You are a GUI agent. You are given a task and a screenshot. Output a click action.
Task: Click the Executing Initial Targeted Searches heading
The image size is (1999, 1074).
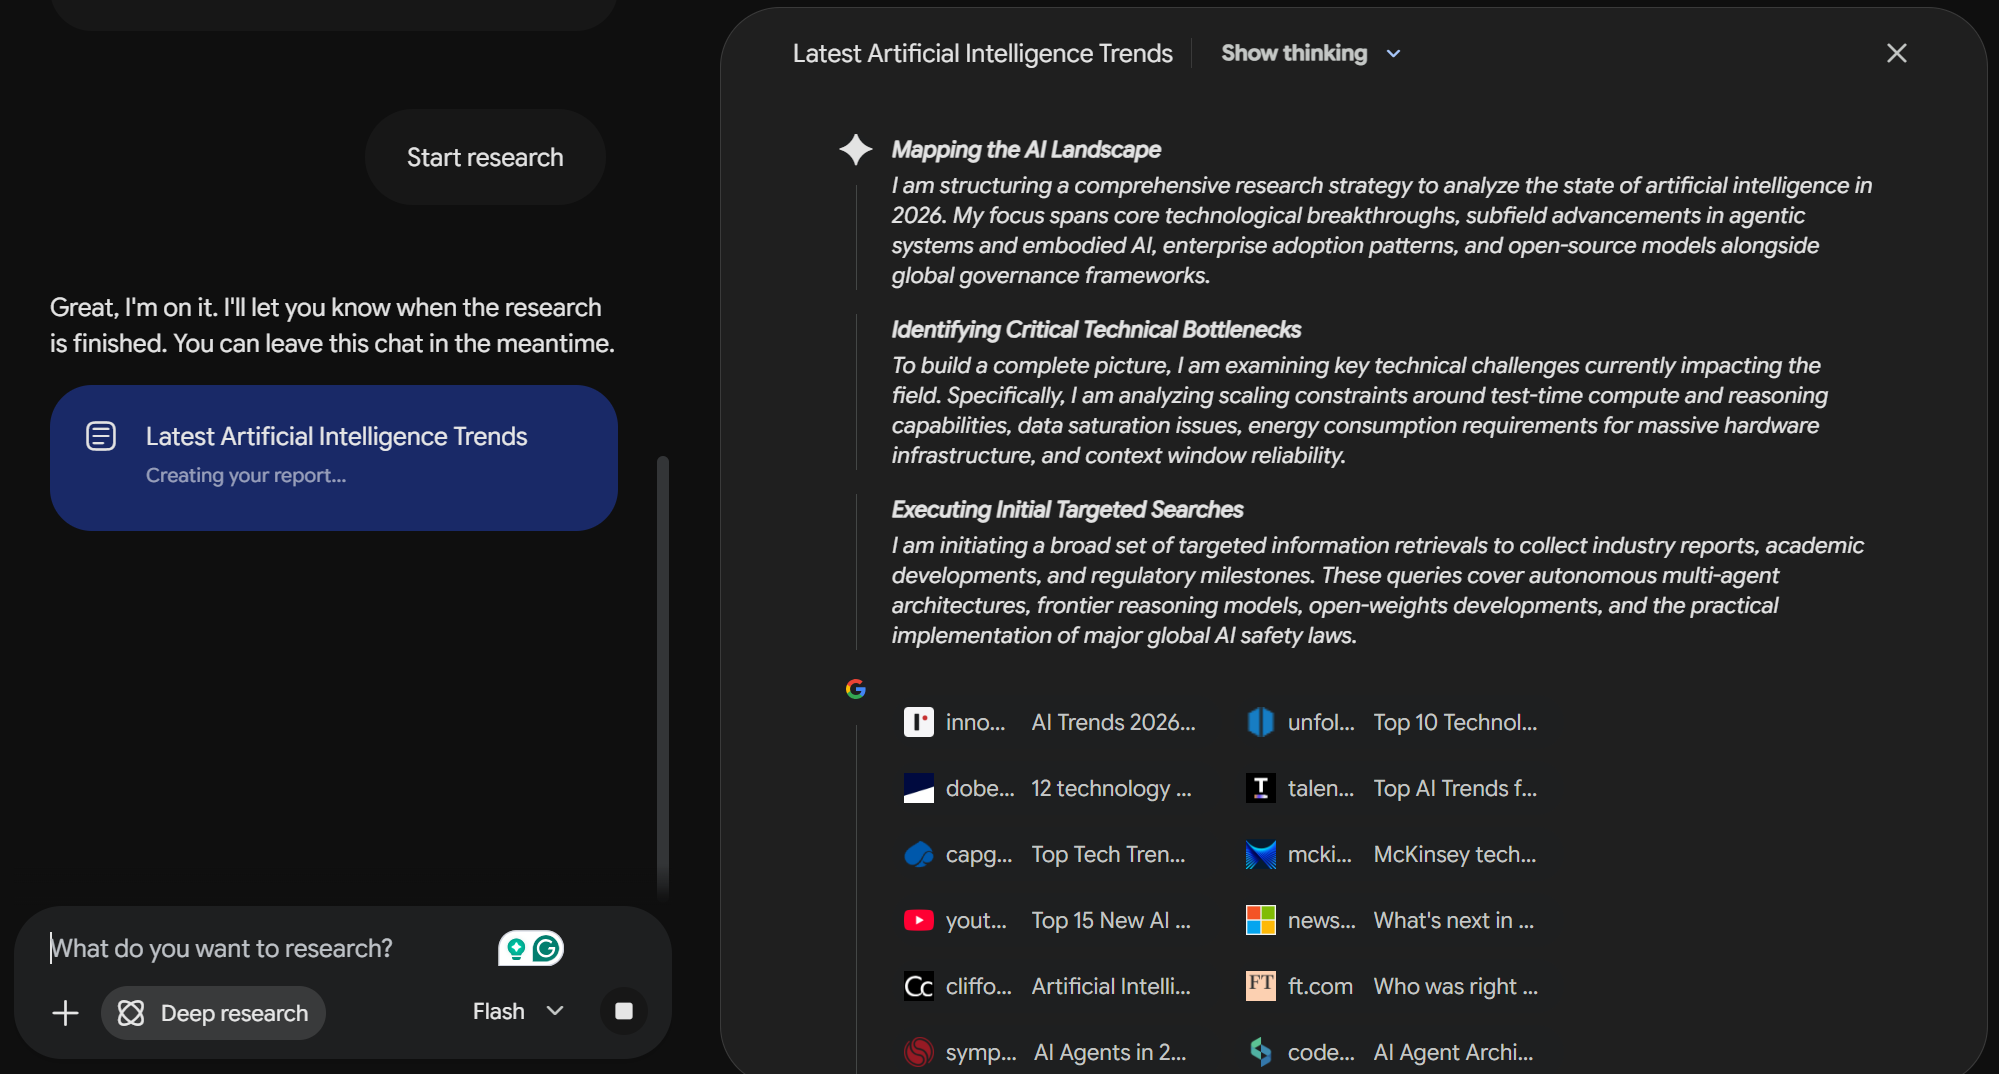tap(1067, 509)
